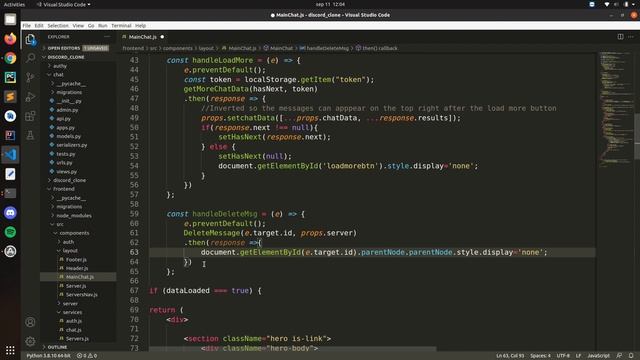Open the Explorer view in activity bar

pyautogui.click(x=30, y=39)
